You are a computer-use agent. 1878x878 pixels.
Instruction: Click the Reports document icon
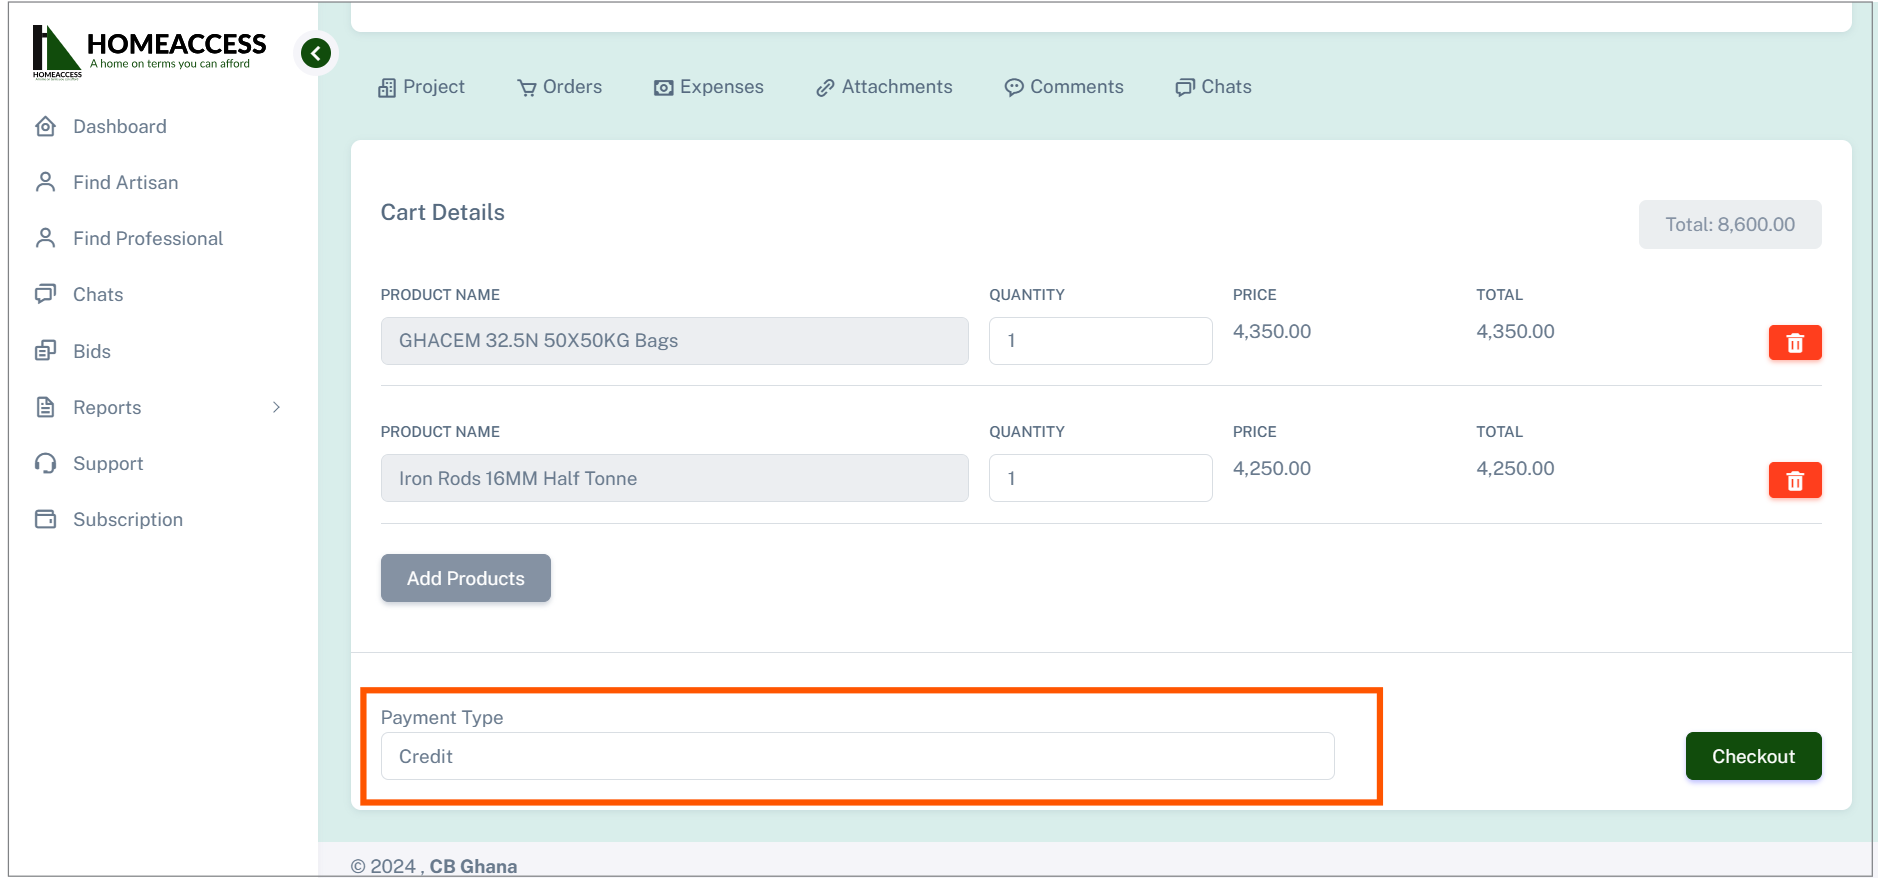click(x=45, y=407)
